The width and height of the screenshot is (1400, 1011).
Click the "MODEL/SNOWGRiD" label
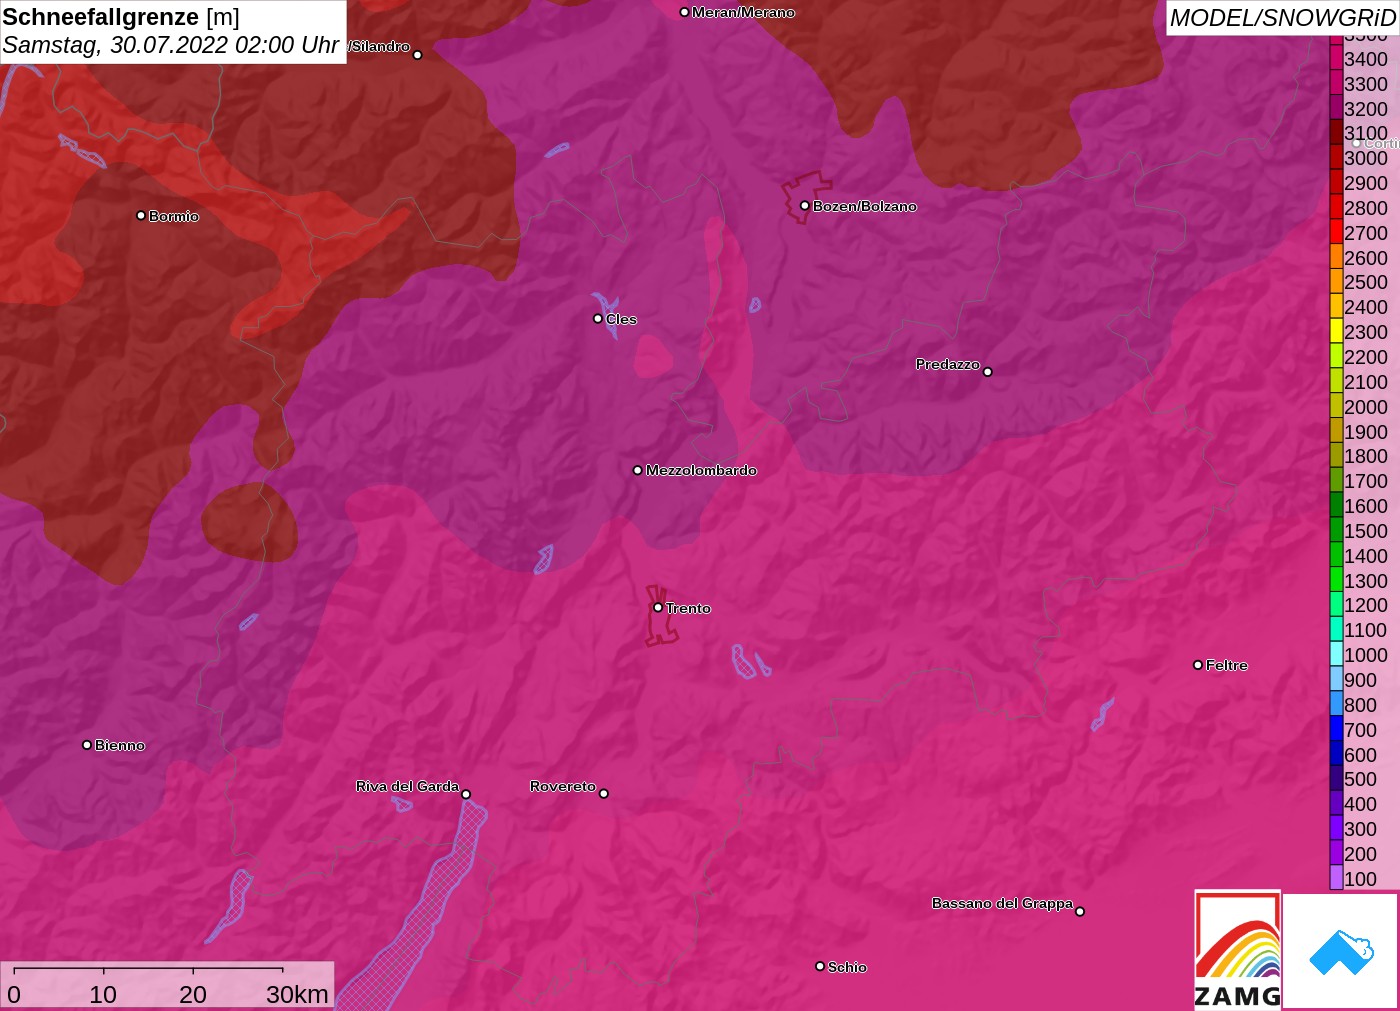pos(1282,18)
